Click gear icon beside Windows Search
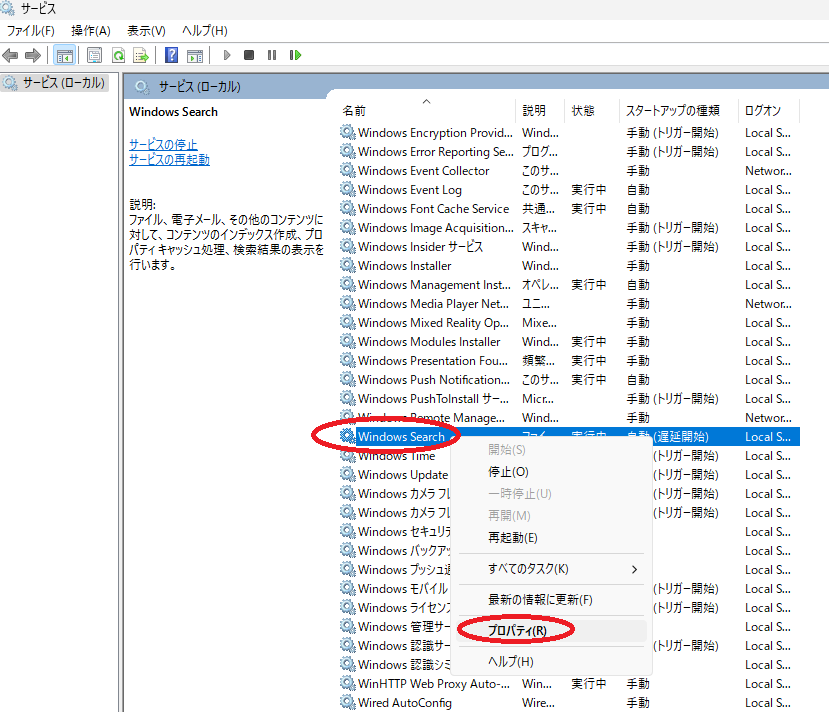This screenshot has height=712, width=829. tap(347, 436)
